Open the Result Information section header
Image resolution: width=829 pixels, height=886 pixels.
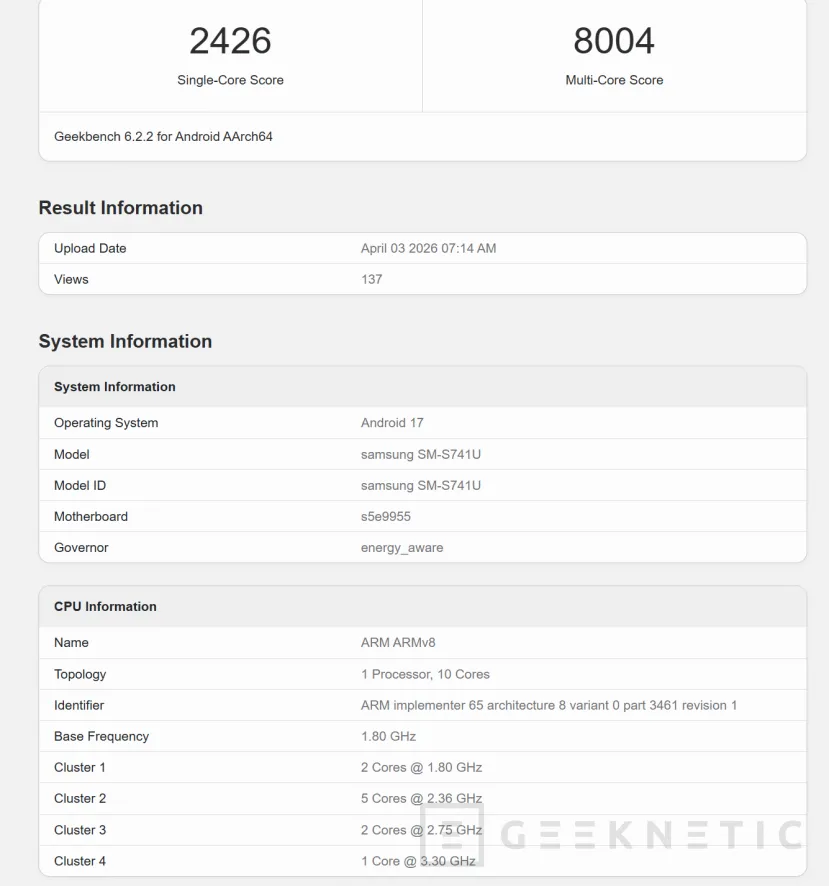tap(120, 208)
